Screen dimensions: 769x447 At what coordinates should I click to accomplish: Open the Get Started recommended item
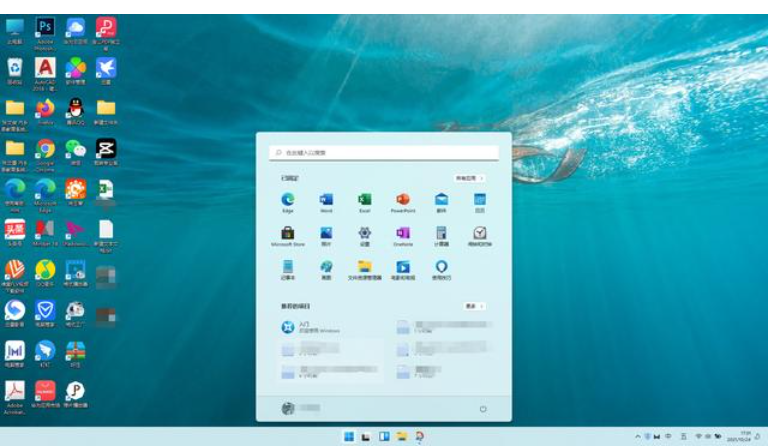[311, 327]
